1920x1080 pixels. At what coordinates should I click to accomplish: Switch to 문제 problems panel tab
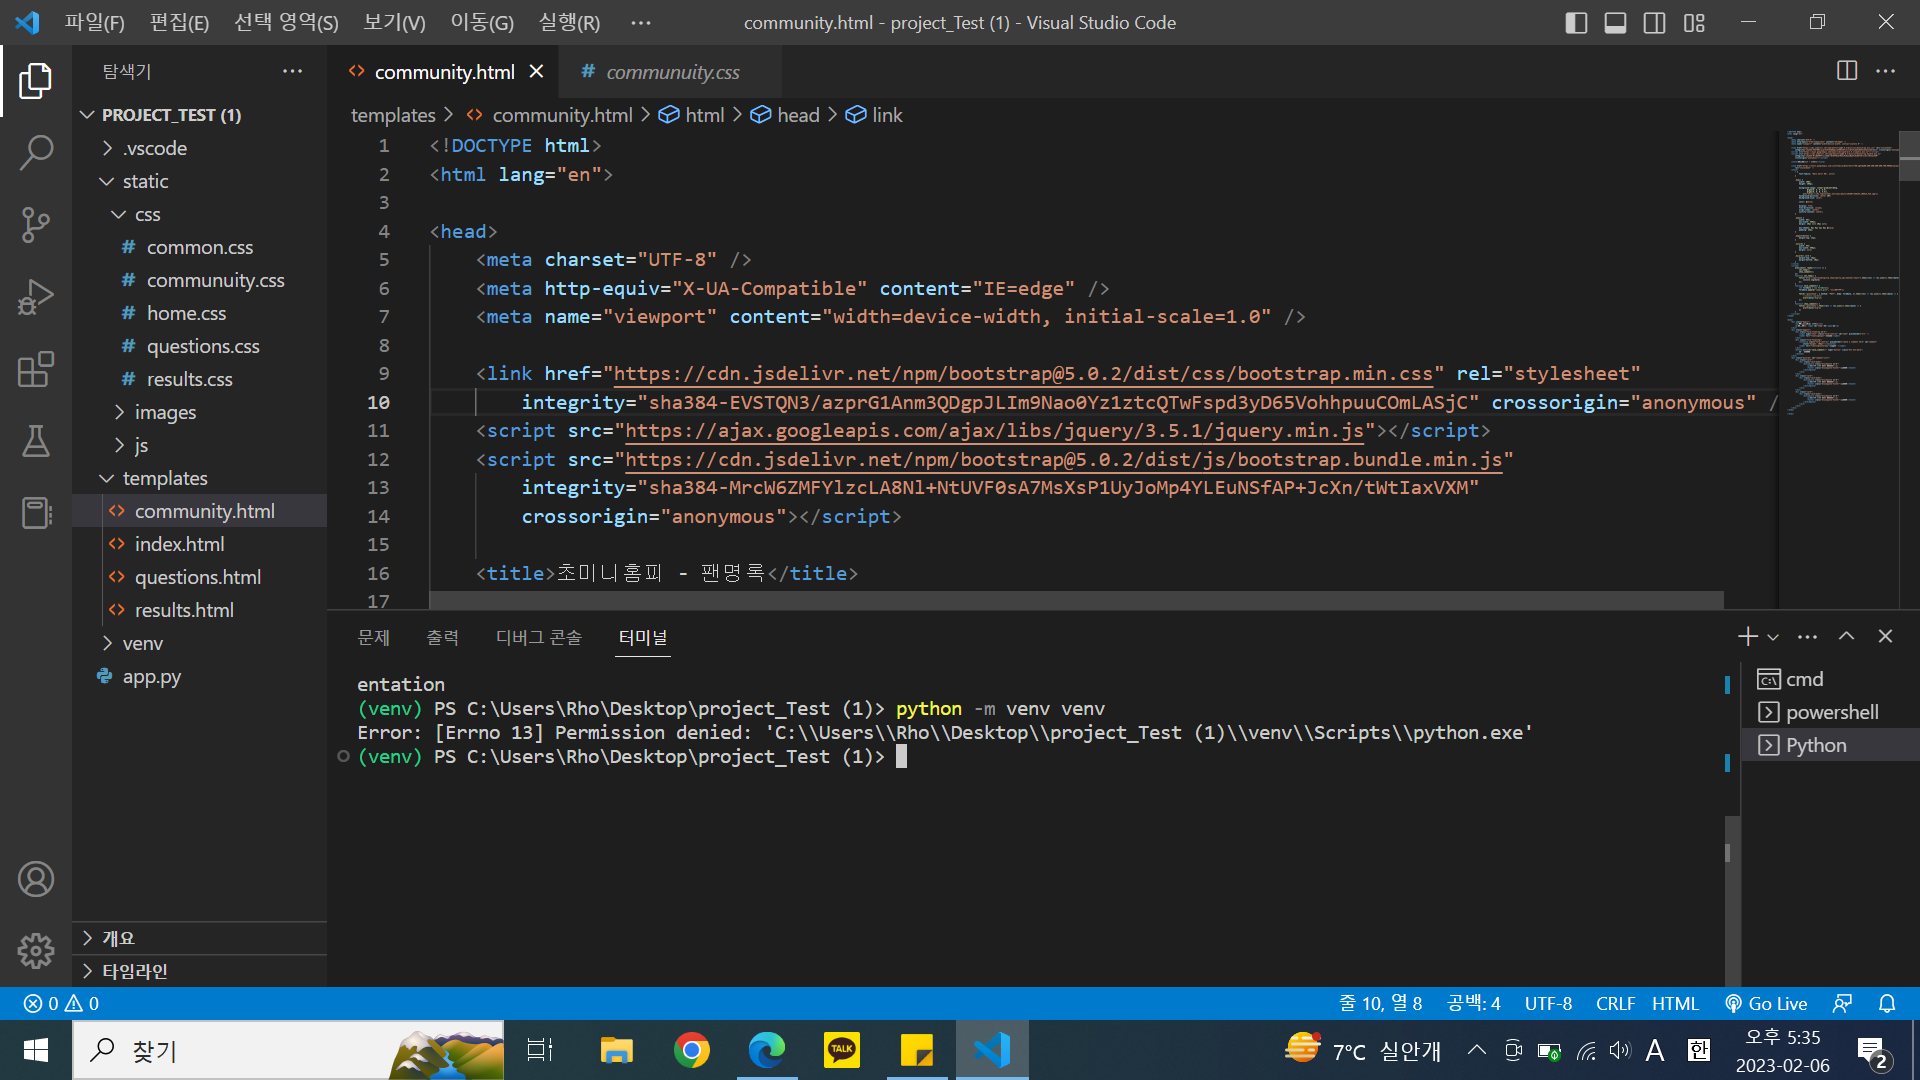[374, 637]
